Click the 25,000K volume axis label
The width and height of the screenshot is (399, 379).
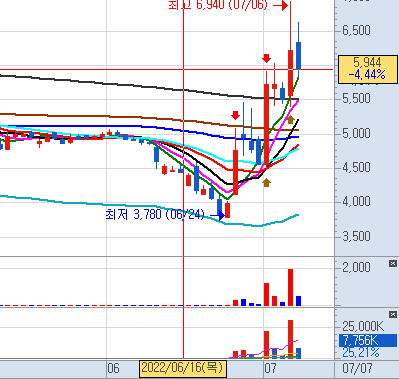click(363, 326)
